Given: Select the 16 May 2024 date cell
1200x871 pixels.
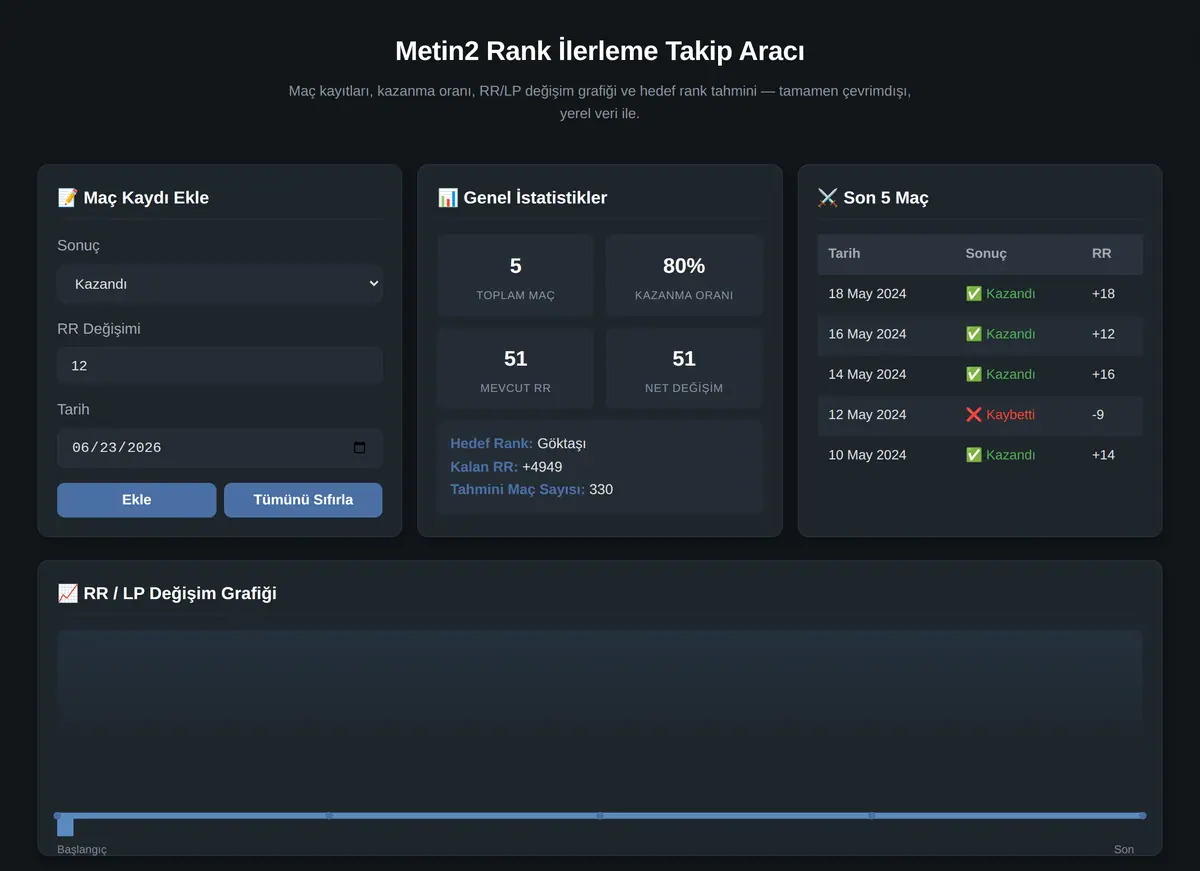Looking at the screenshot, I should click(x=867, y=334).
